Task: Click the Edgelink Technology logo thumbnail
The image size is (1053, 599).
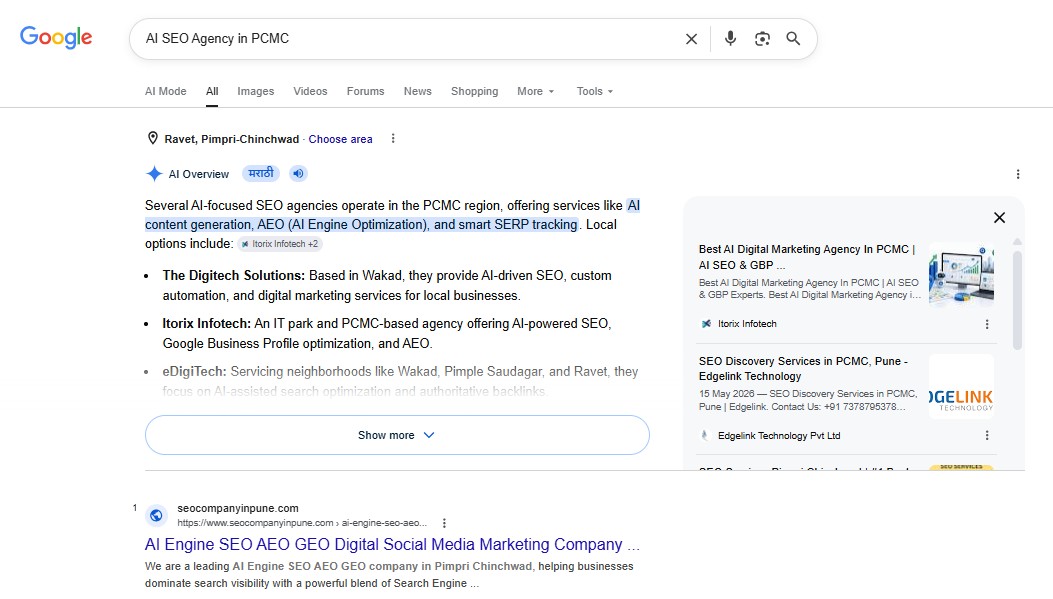Action: [x=961, y=386]
